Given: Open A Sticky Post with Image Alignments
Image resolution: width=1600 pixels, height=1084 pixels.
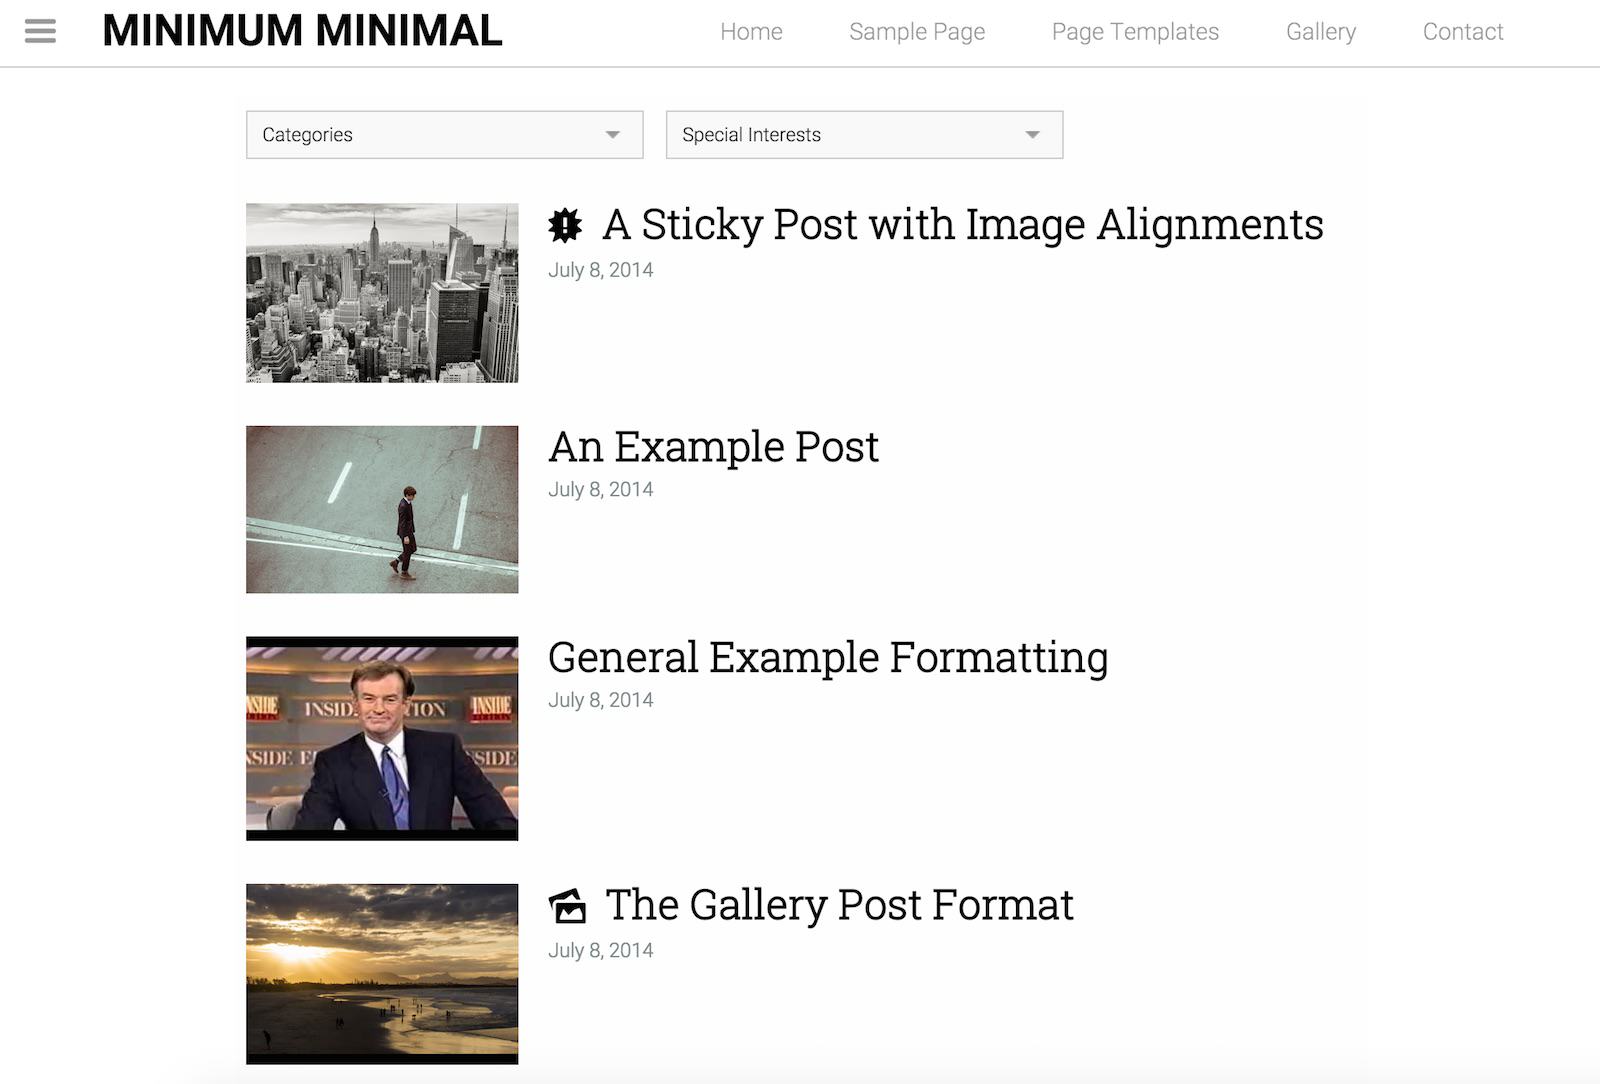Looking at the screenshot, I should [x=962, y=225].
